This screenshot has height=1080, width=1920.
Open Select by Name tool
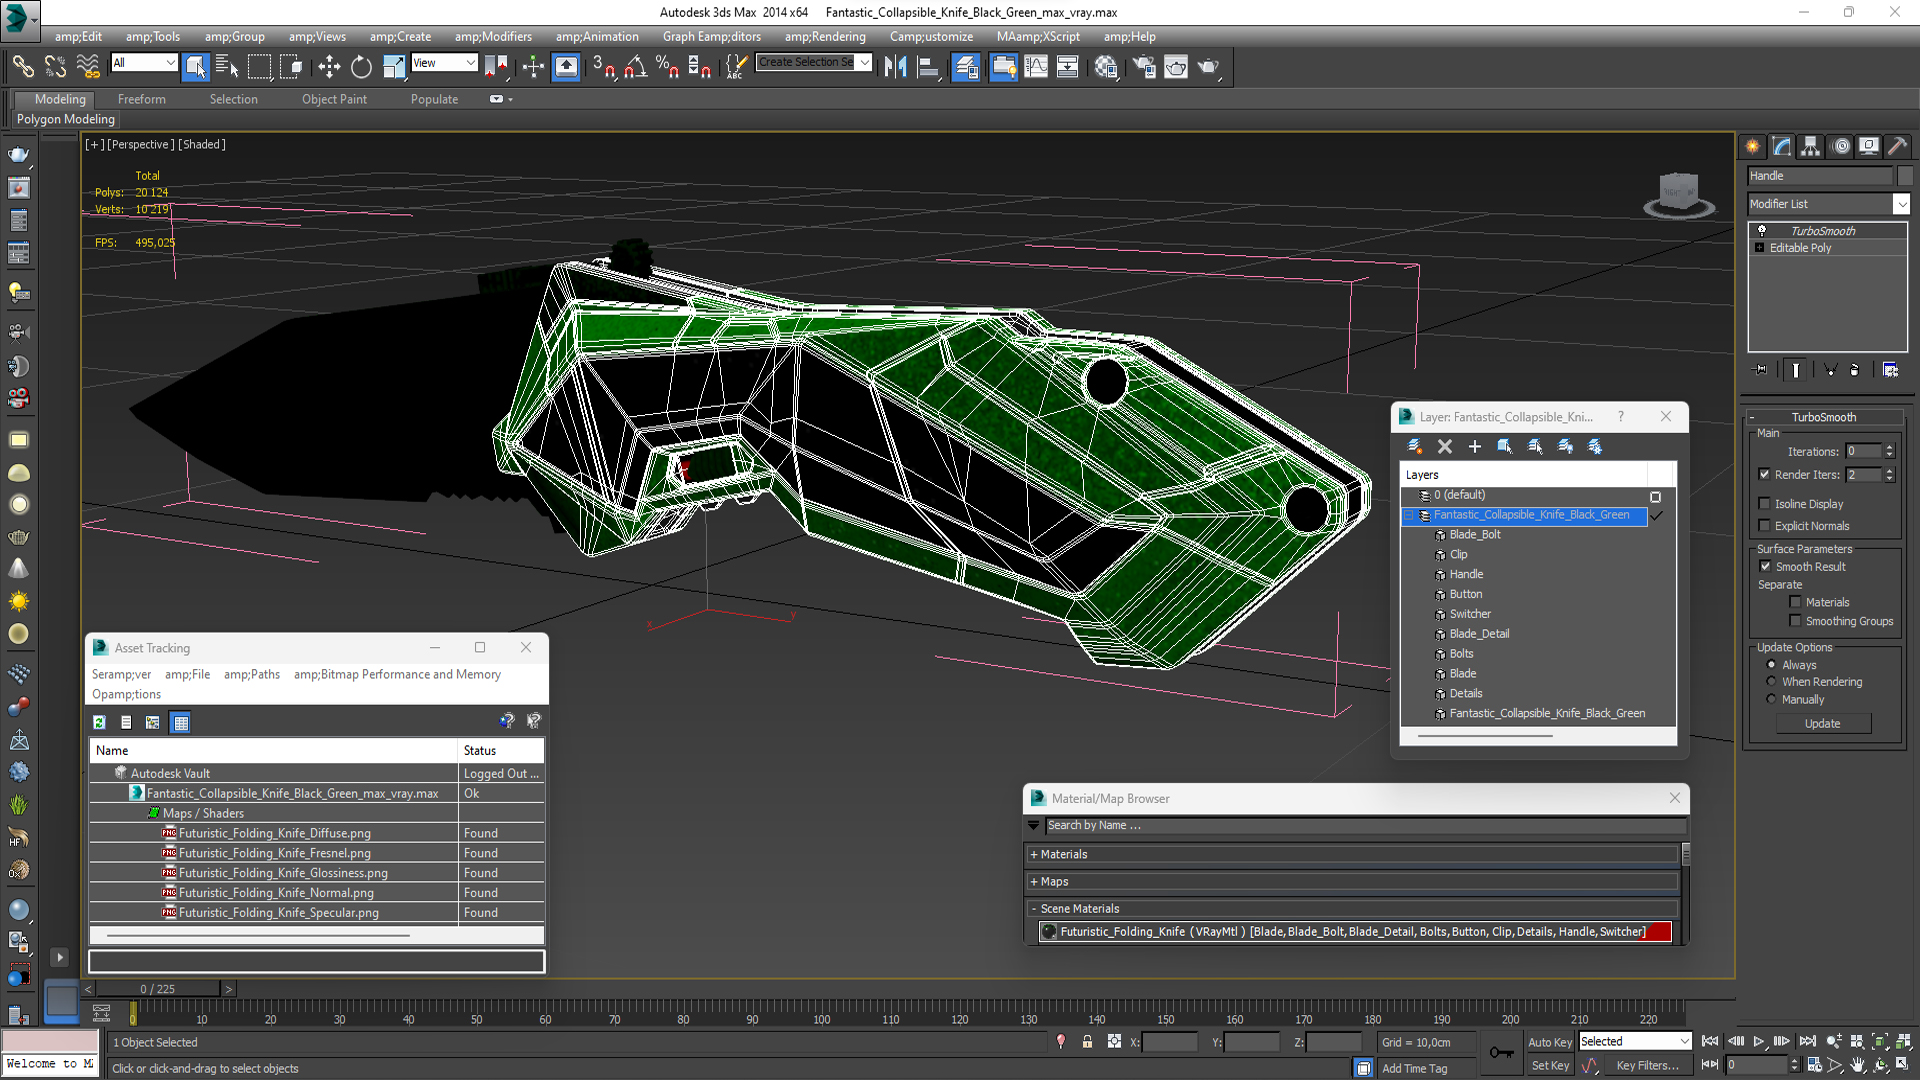[227, 67]
